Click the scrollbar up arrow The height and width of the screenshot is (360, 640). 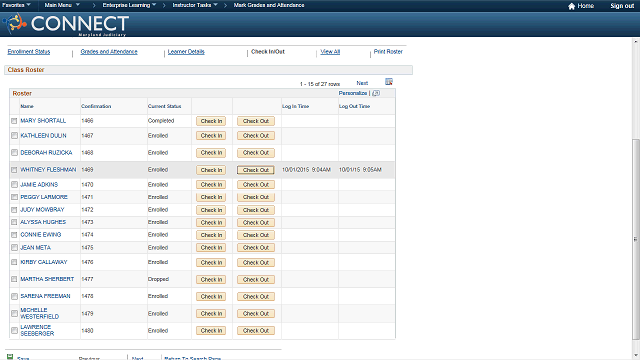636,41
